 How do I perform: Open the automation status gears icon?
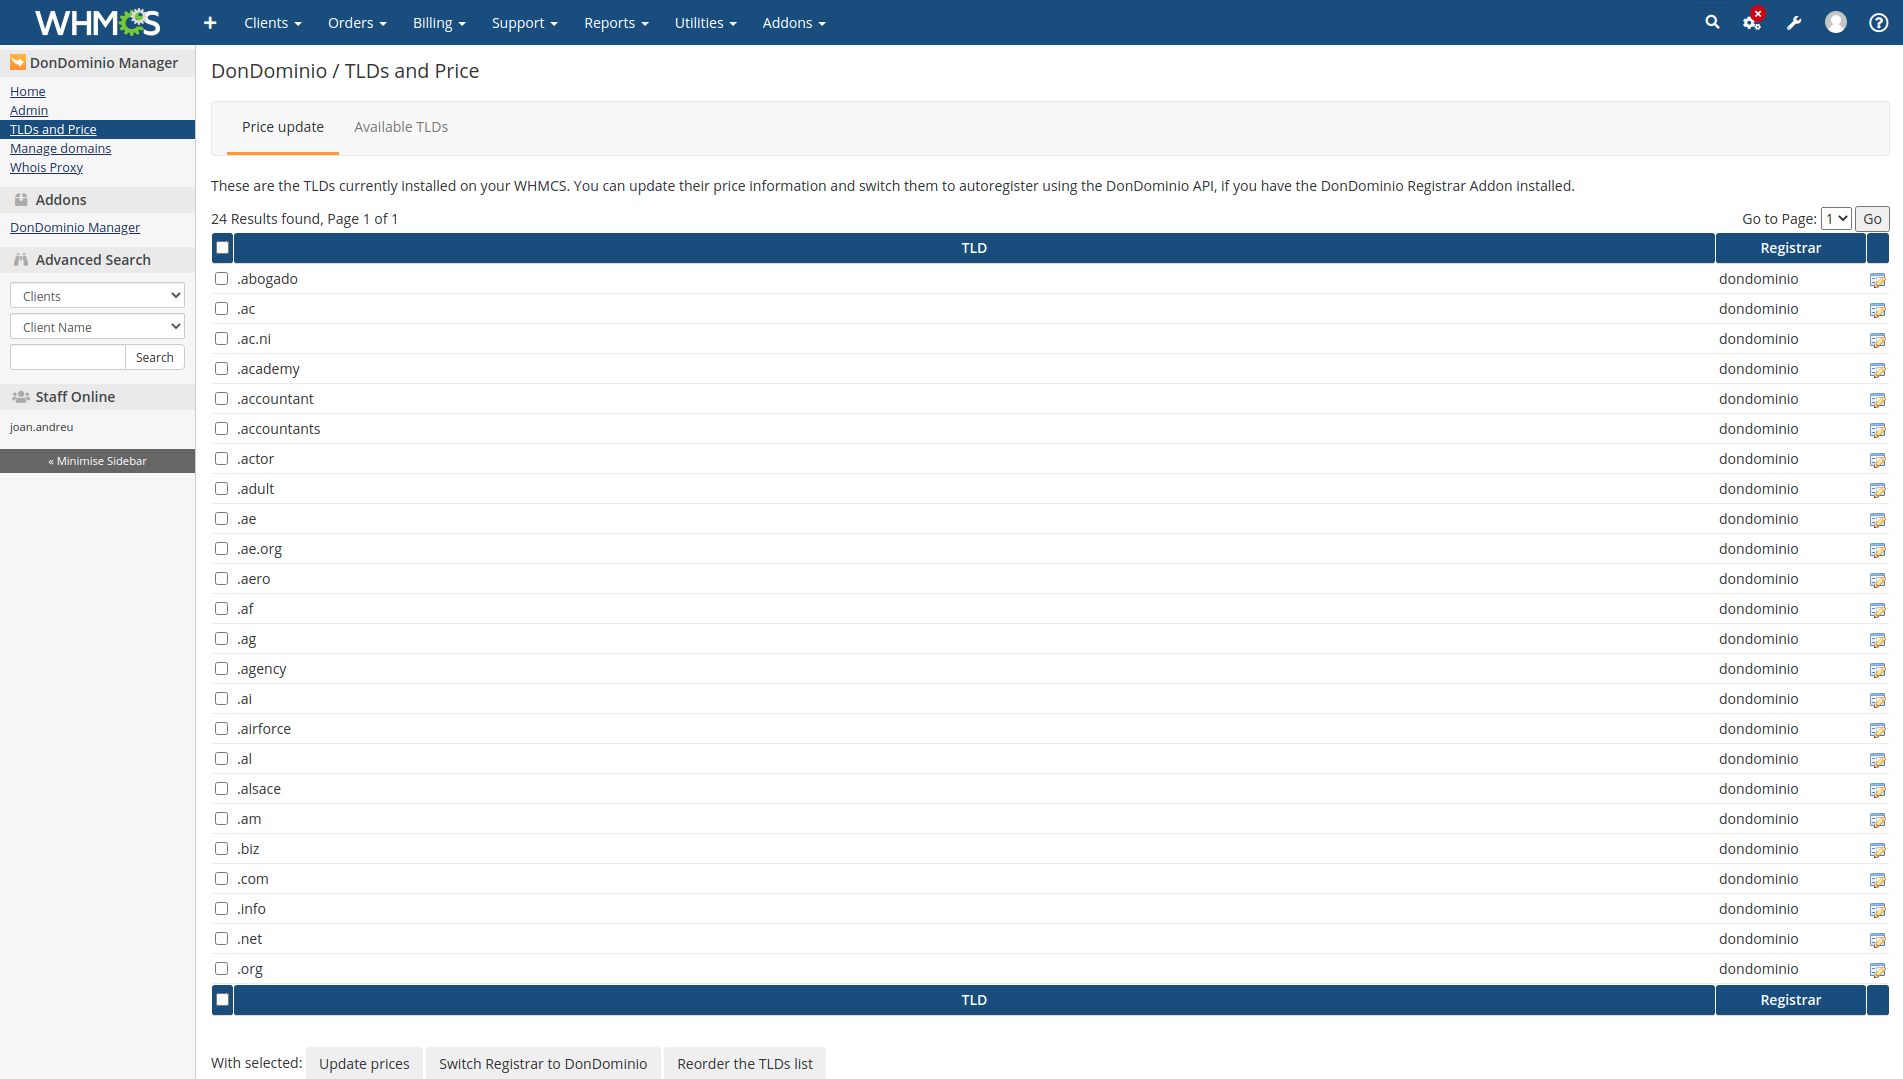point(1753,22)
